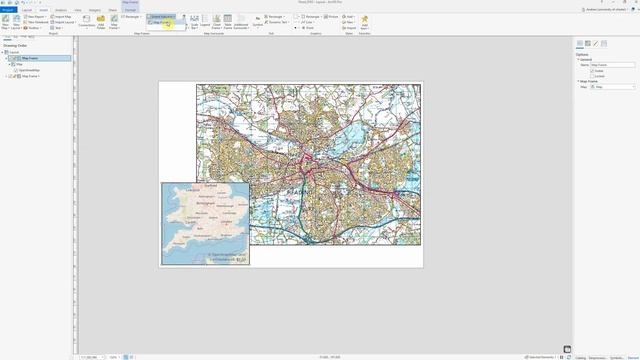Click Import Map button

pos(61,17)
